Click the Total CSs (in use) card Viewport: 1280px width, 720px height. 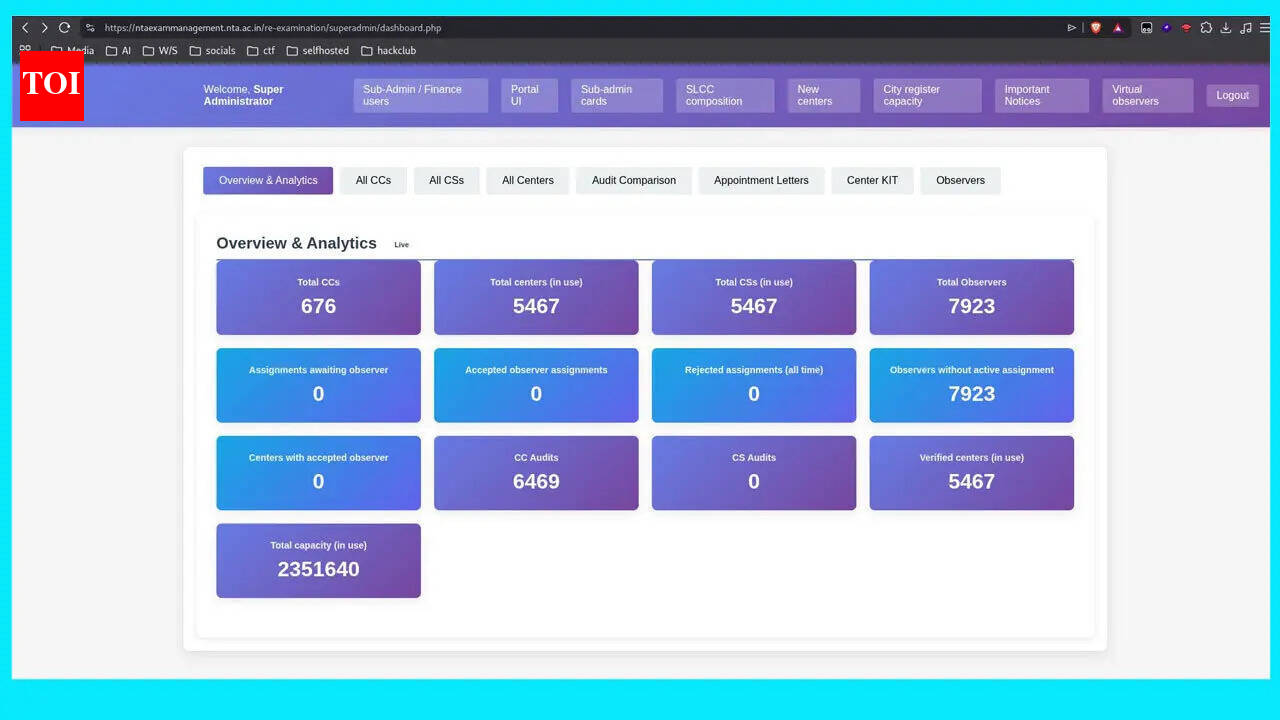(754, 297)
